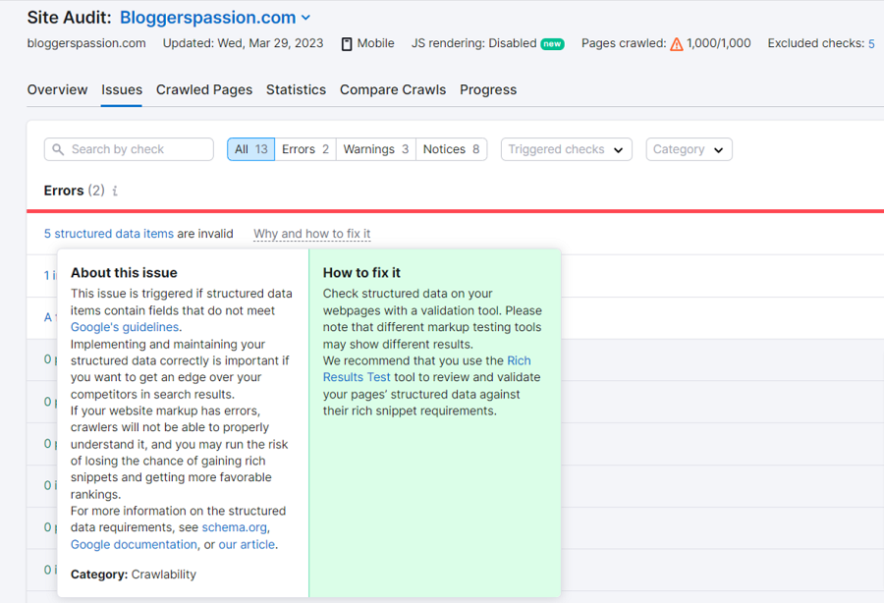The width and height of the screenshot is (884, 603).
Task: Expand the Triggered checks dropdown
Action: tap(566, 149)
